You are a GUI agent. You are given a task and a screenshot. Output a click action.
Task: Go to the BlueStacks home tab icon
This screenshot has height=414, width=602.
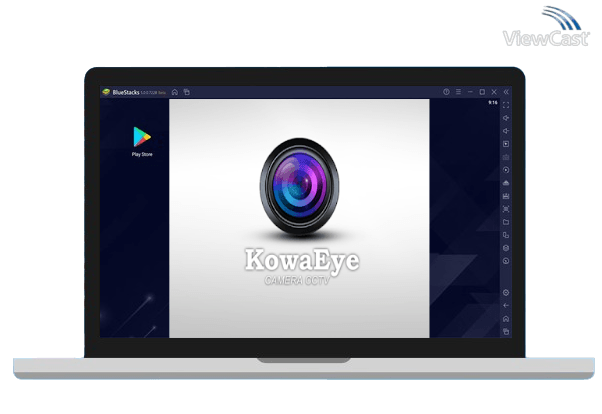[175, 92]
